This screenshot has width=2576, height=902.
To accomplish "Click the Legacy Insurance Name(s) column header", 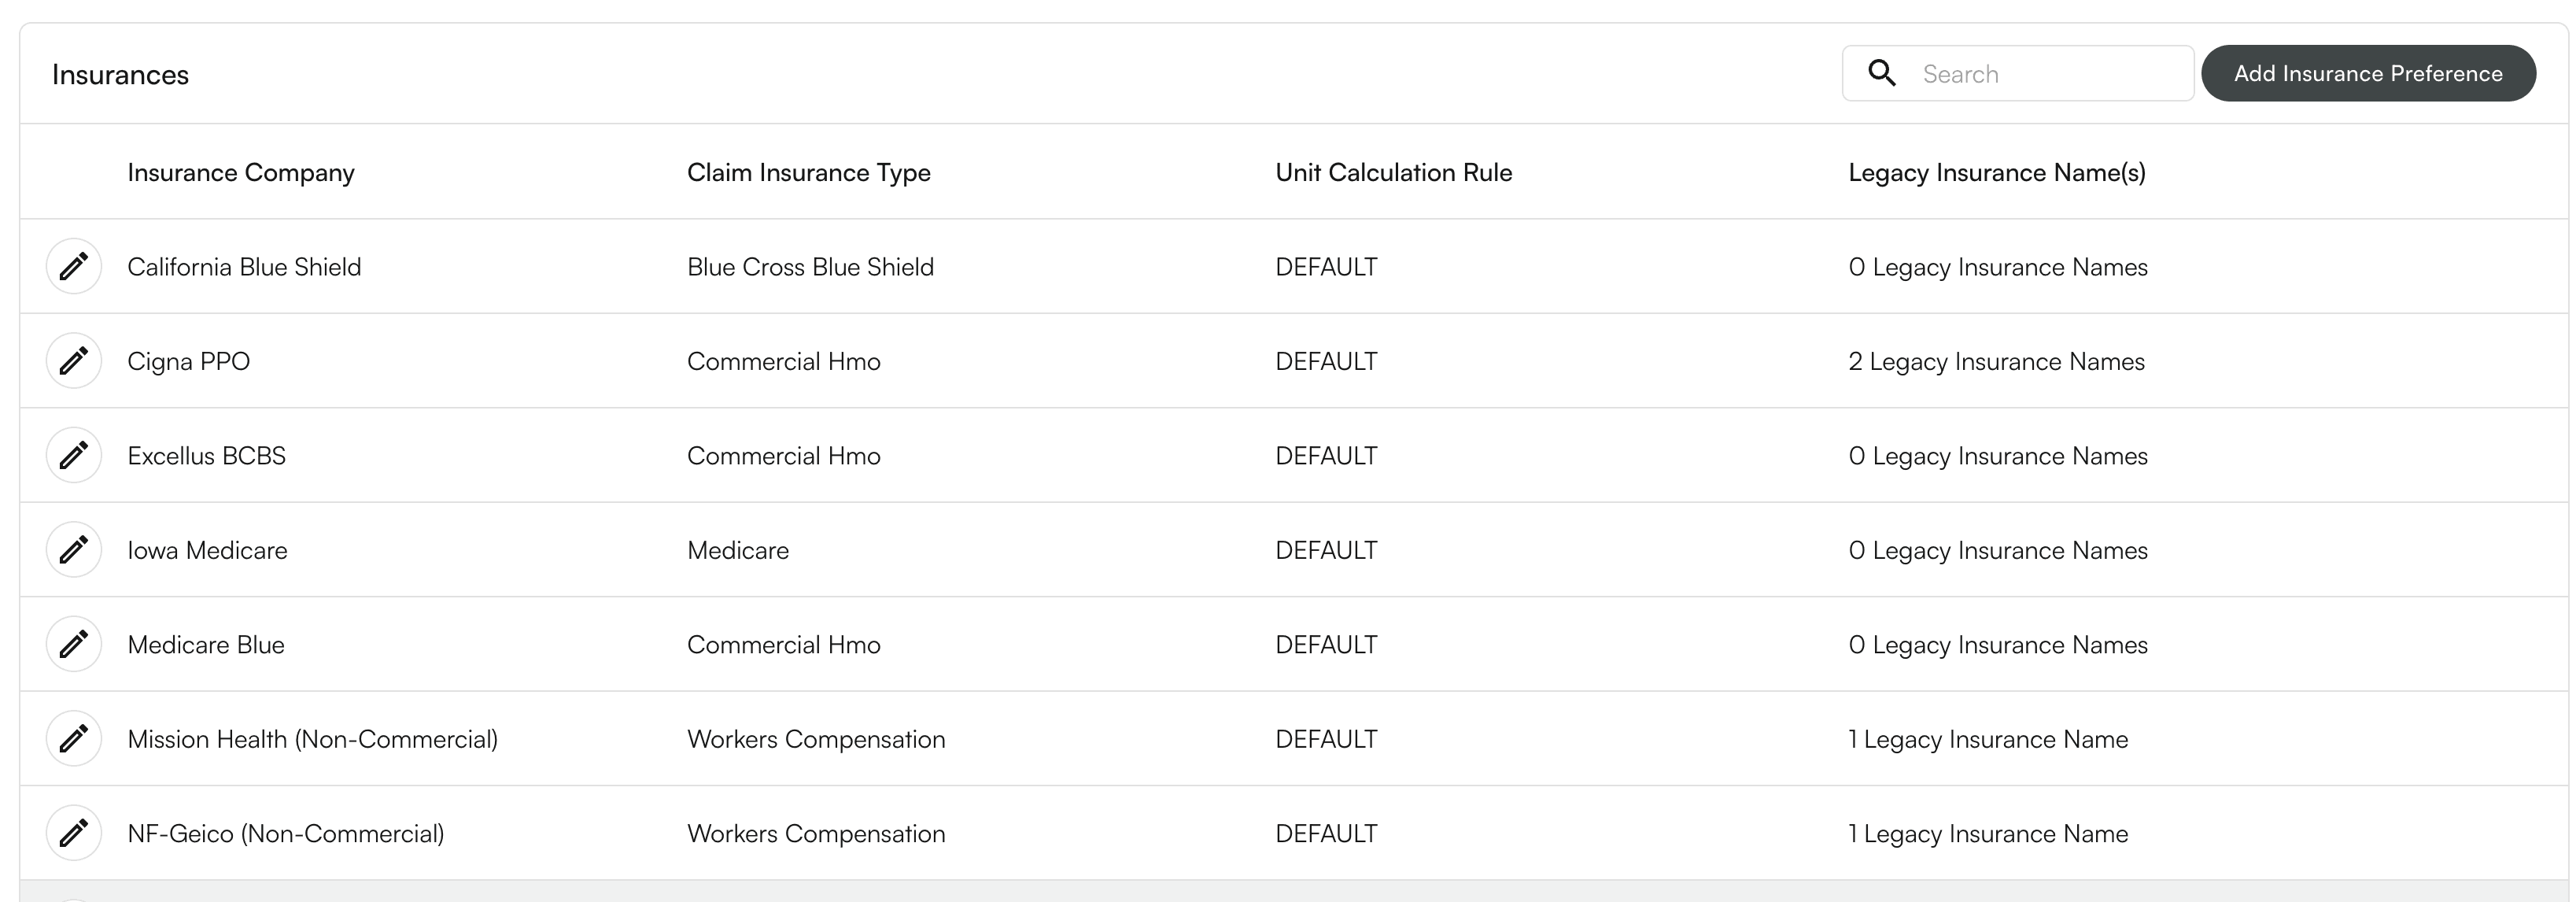I will (1996, 172).
